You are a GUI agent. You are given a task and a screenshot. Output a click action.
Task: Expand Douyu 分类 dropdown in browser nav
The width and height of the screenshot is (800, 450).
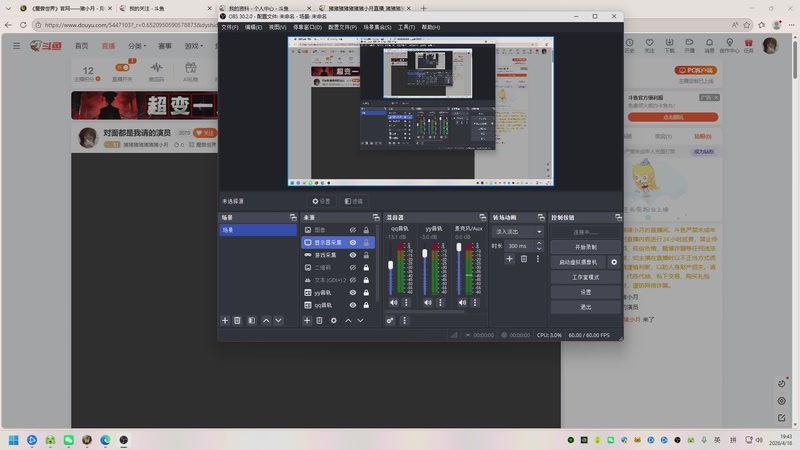(137, 46)
